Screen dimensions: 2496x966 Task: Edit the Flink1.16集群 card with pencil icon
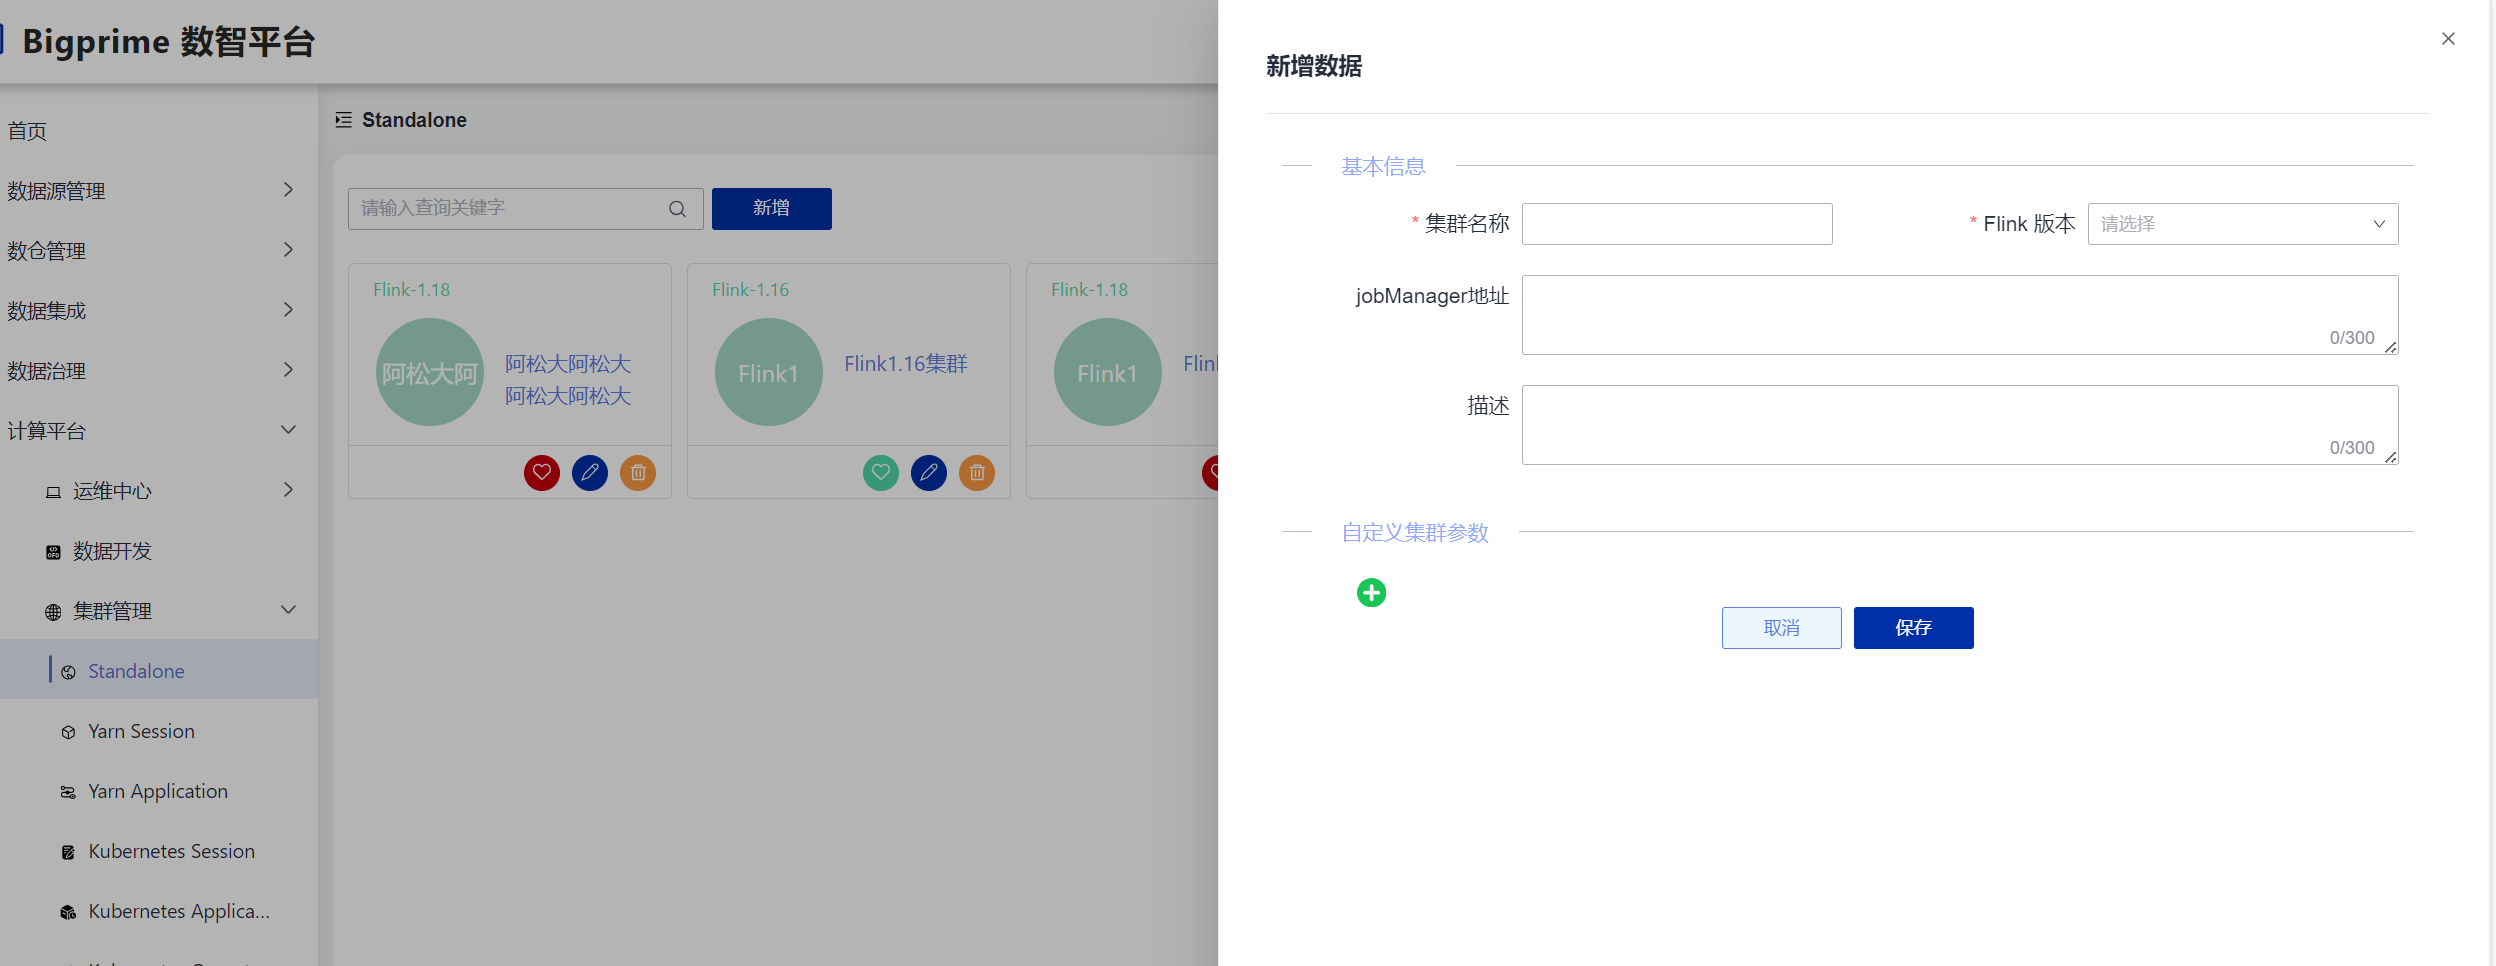click(929, 472)
